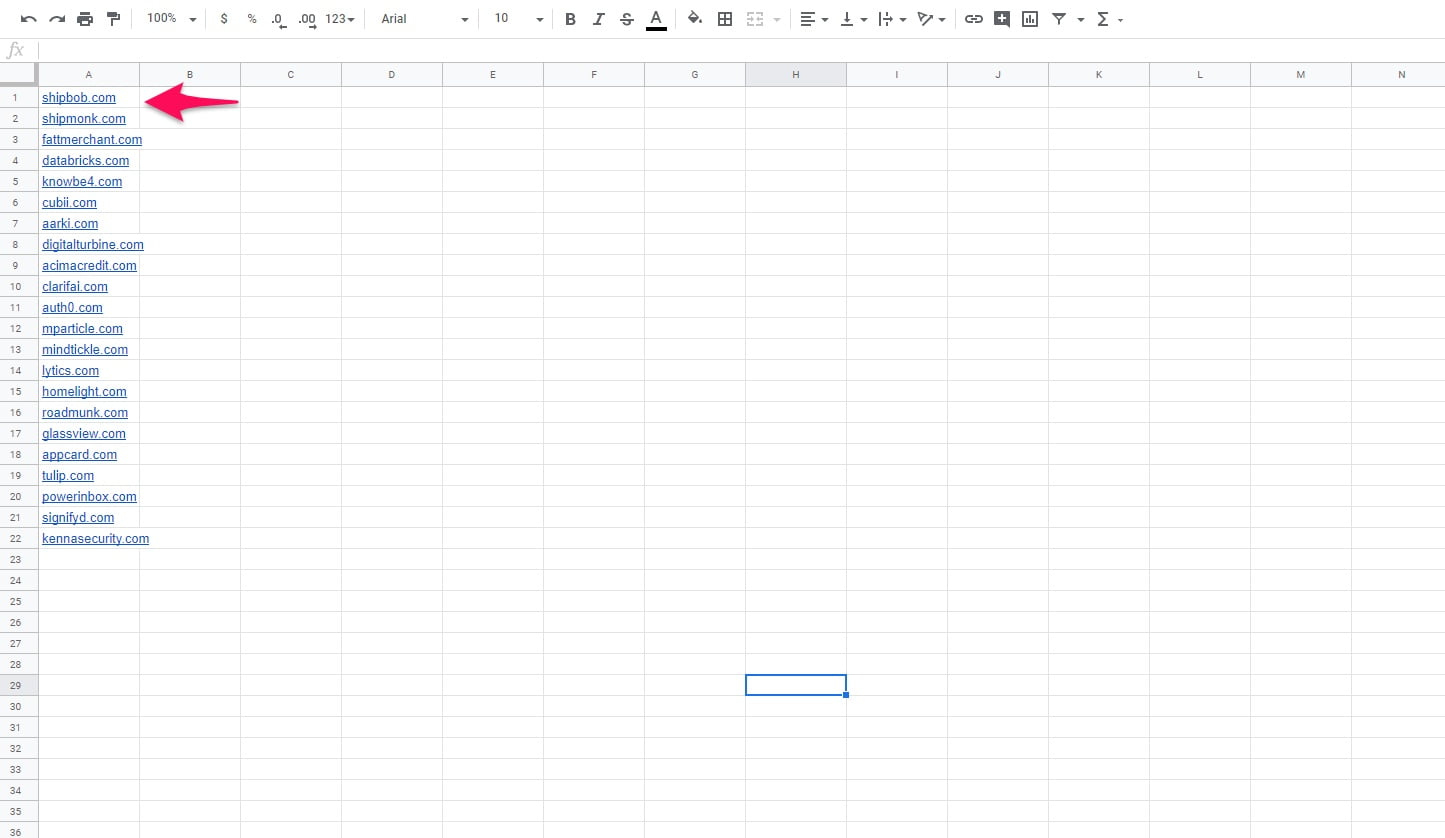Open the functions sigma dropdown
The height and width of the screenshot is (838, 1445).
coord(1110,19)
